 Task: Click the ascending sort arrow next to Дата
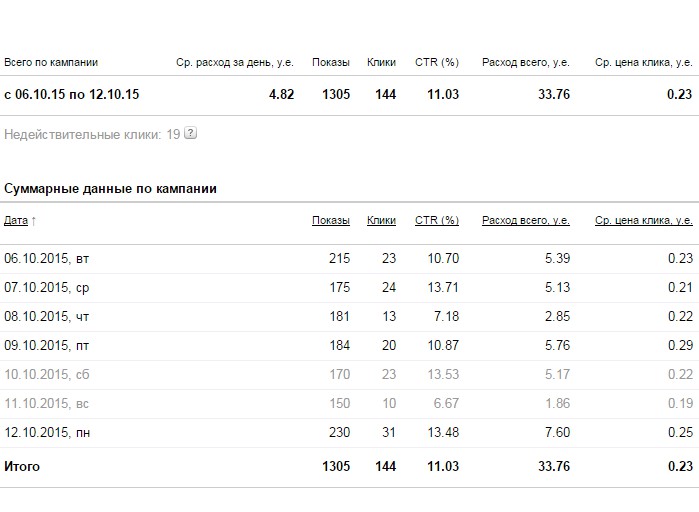tap(33, 221)
